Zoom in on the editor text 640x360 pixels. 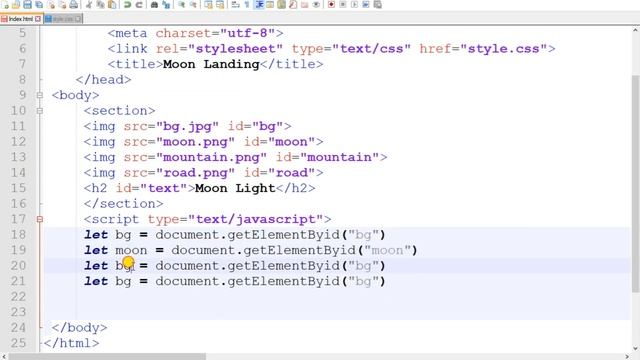point(182,5)
